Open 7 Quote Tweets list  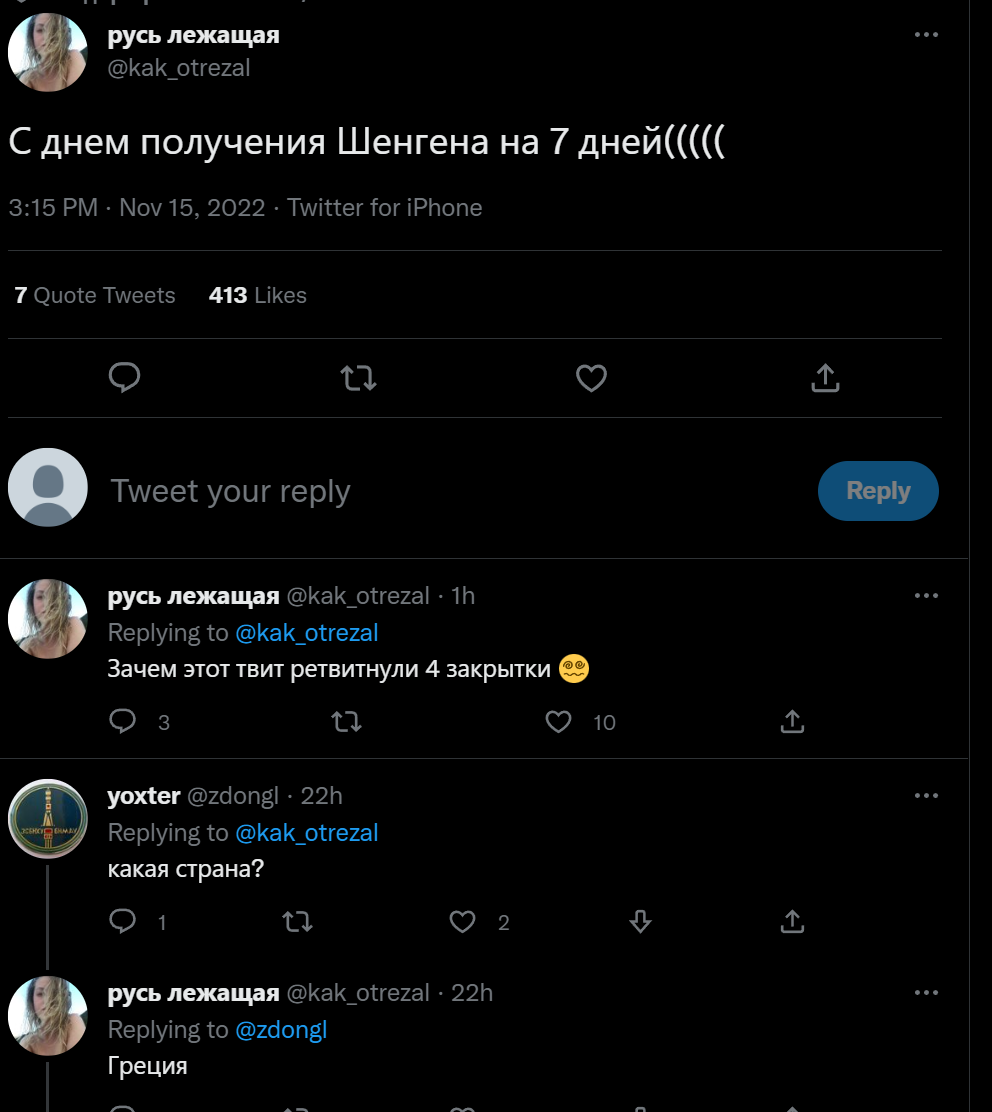[x=95, y=295]
